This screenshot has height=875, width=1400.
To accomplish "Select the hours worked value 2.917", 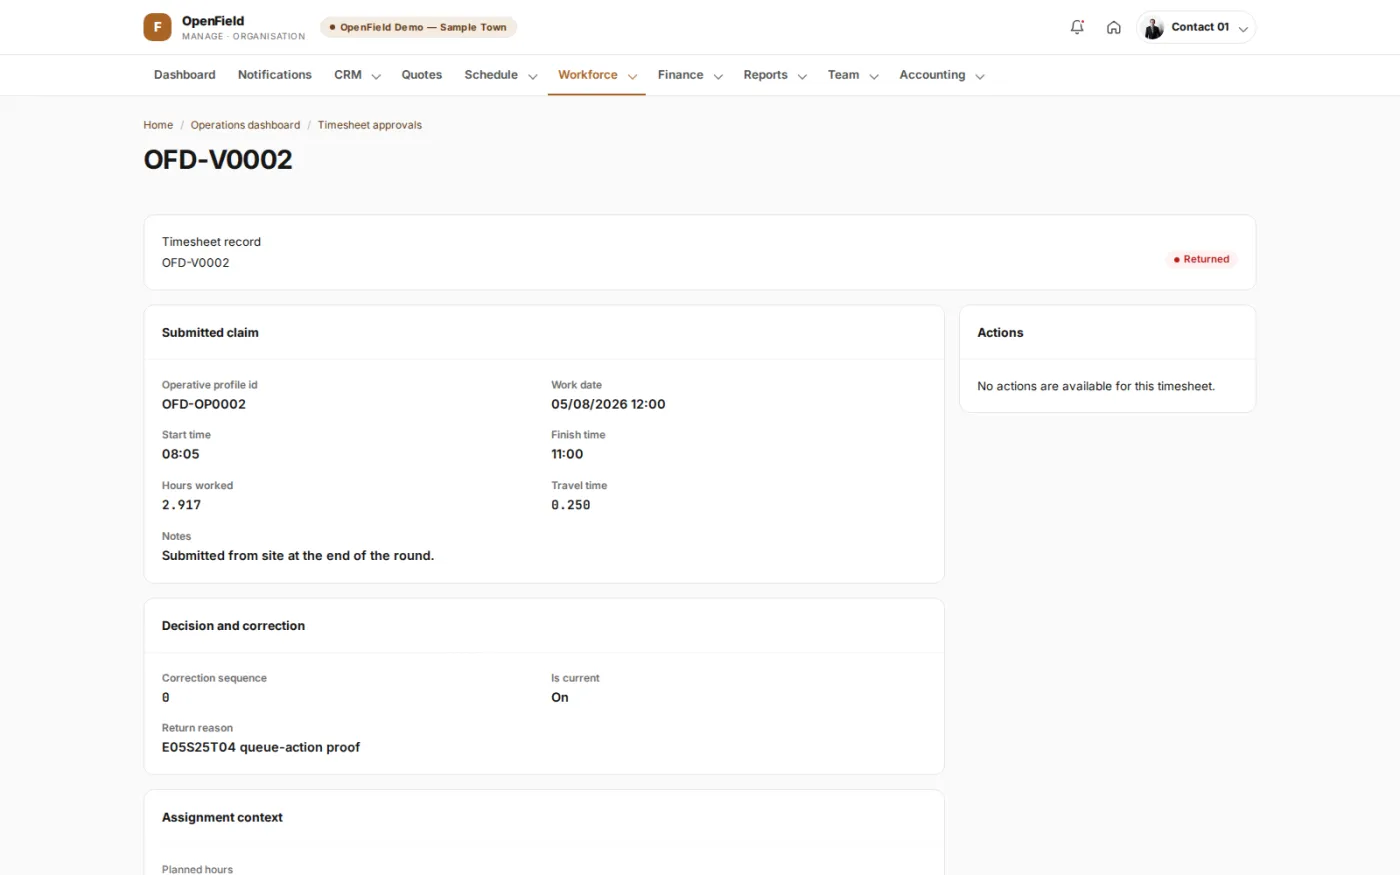I will (x=182, y=505).
